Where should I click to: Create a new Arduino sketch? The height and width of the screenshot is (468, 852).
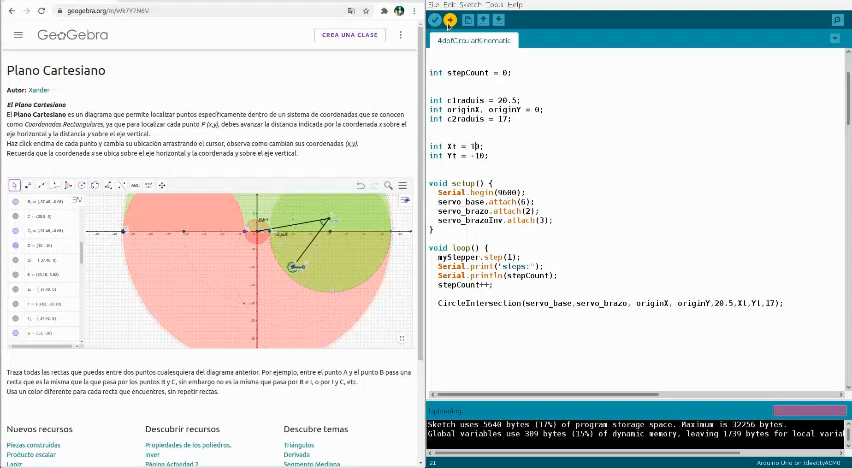[x=468, y=20]
